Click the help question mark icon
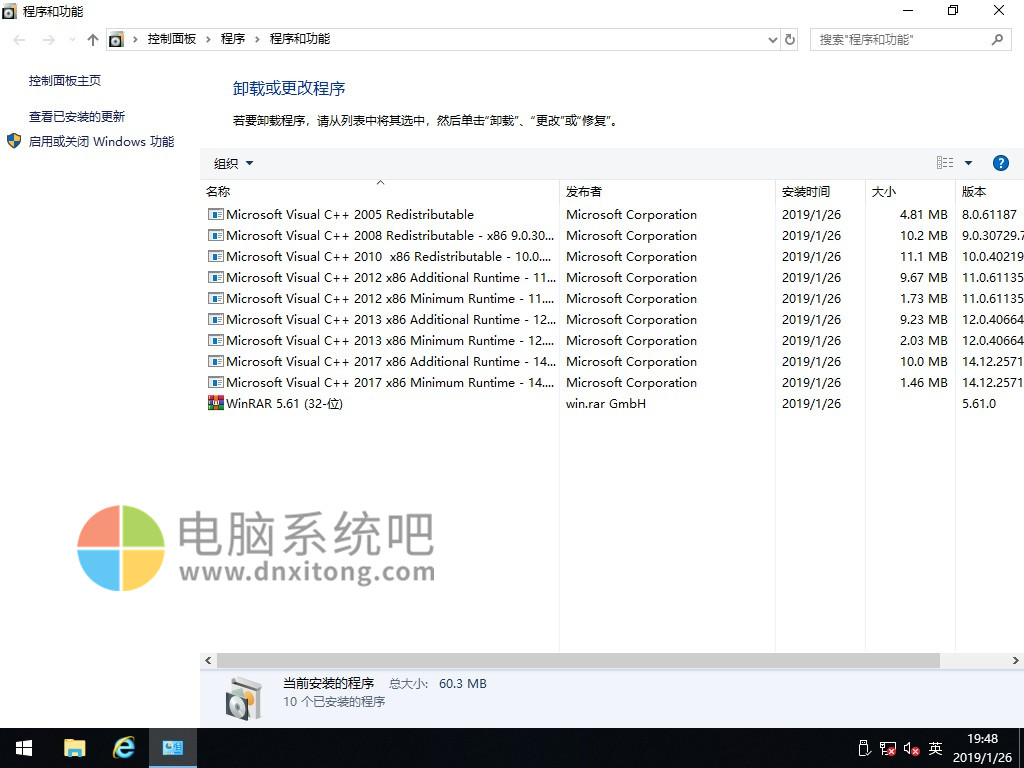The image size is (1024, 768). click(1000, 163)
